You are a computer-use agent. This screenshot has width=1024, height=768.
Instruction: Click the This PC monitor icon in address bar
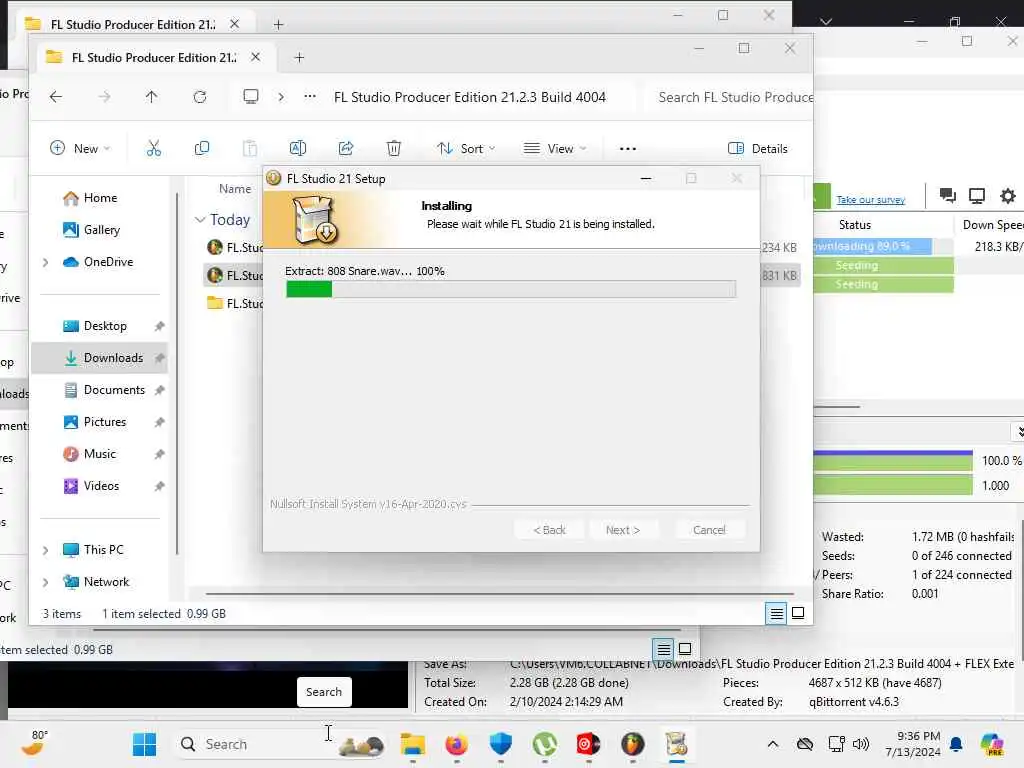tap(251, 97)
